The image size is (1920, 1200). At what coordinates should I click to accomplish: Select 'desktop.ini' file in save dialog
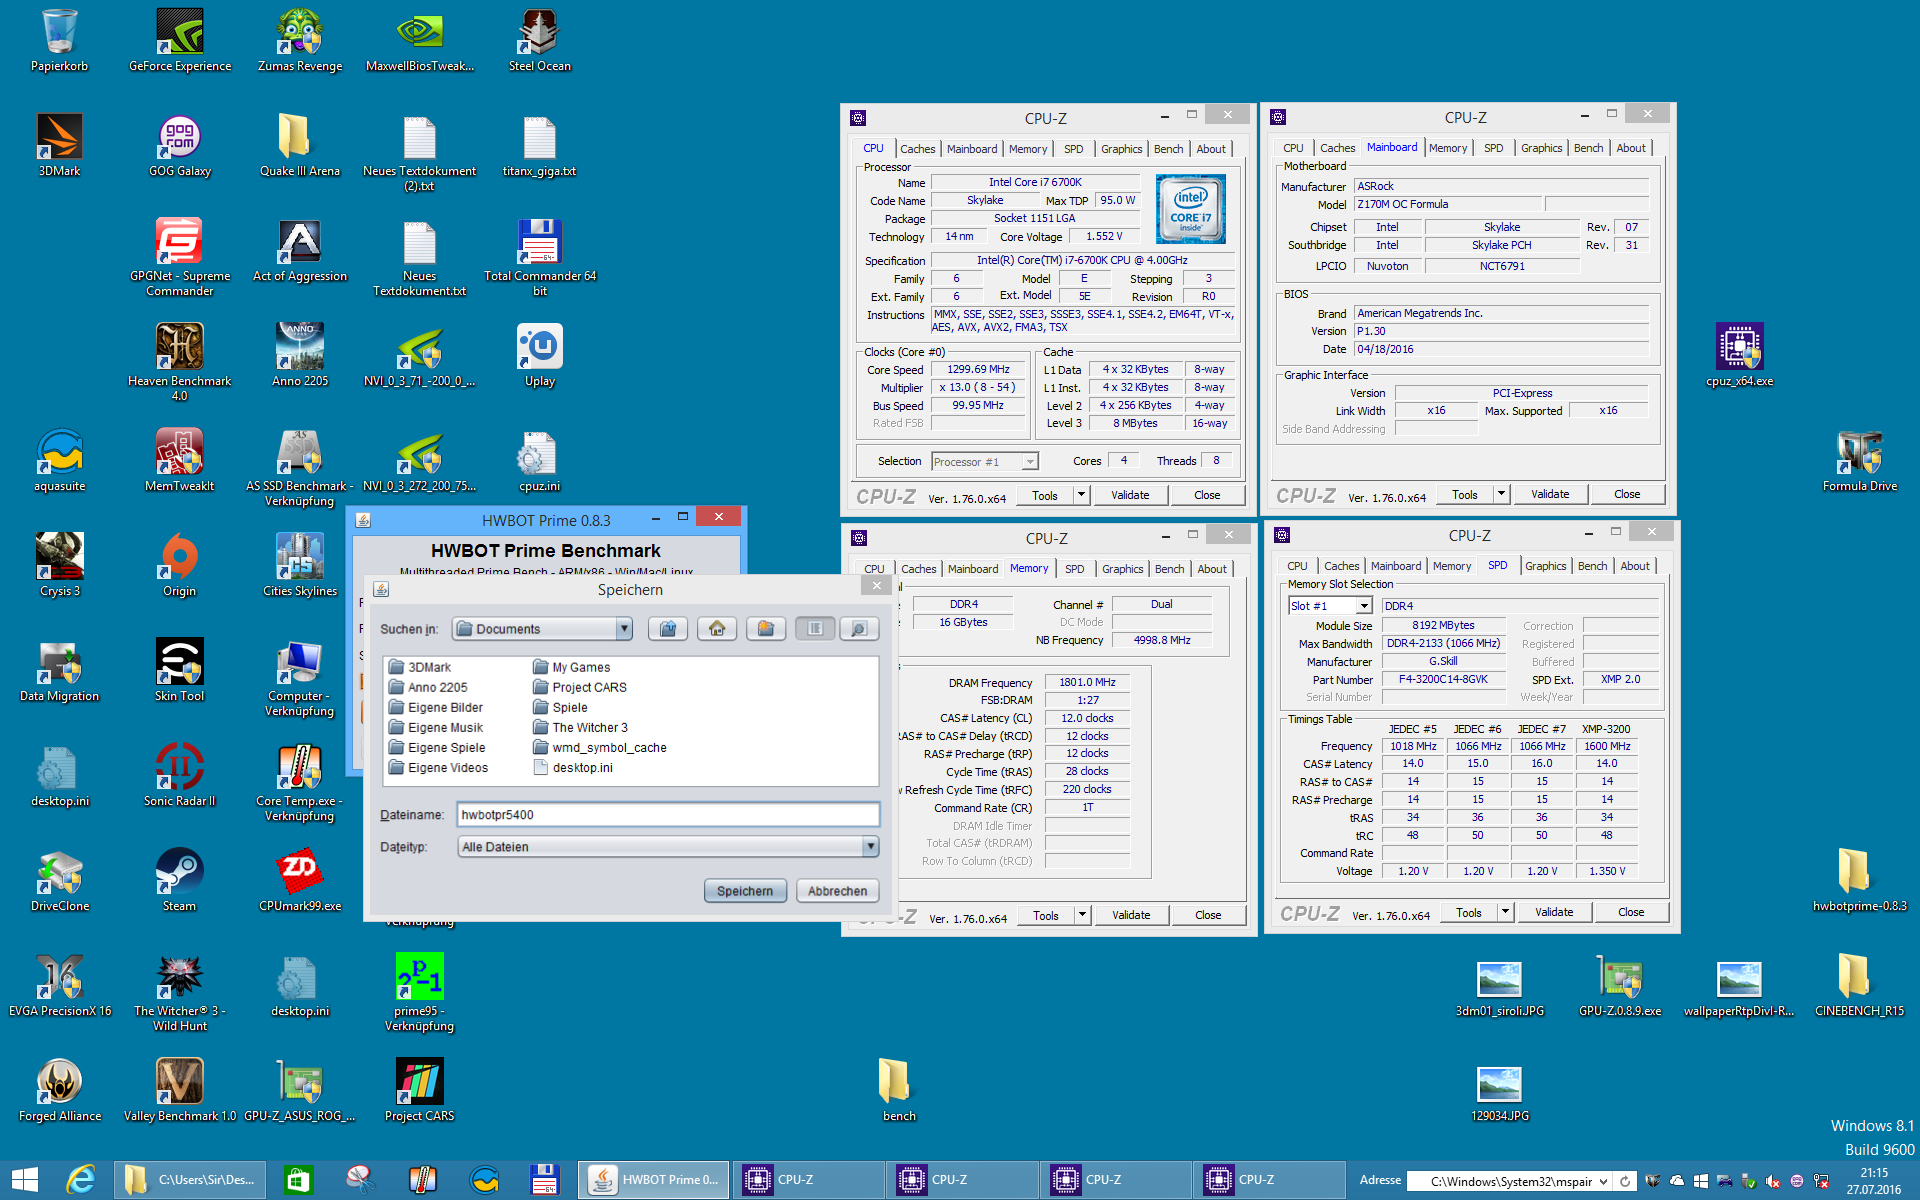(573, 768)
